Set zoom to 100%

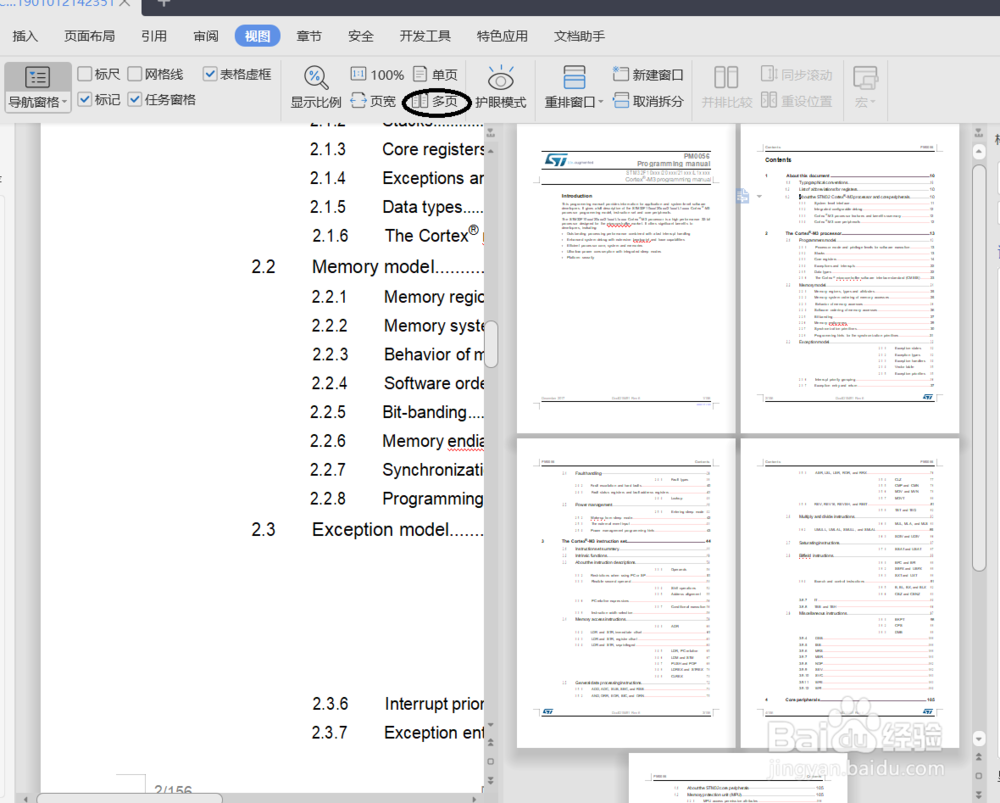(377, 75)
